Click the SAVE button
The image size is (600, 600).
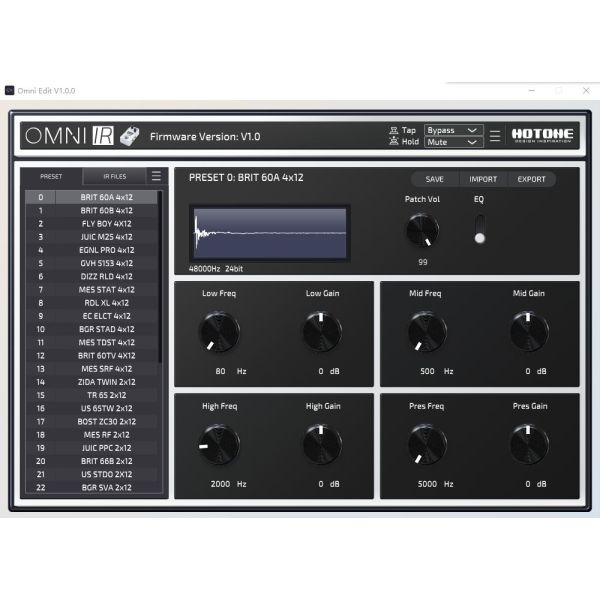tap(434, 179)
